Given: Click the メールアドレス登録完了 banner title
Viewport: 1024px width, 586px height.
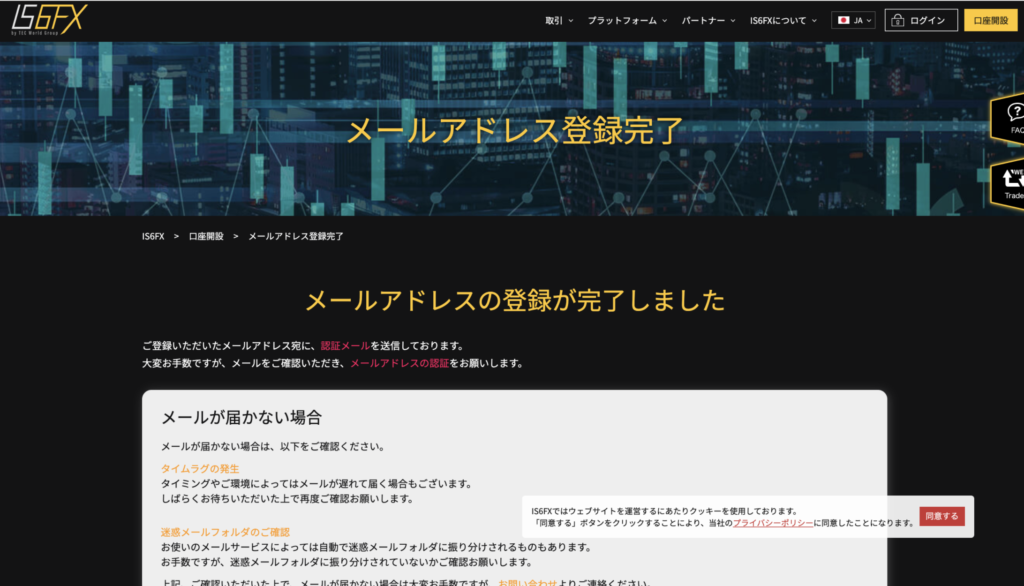Looking at the screenshot, I should (515, 131).
